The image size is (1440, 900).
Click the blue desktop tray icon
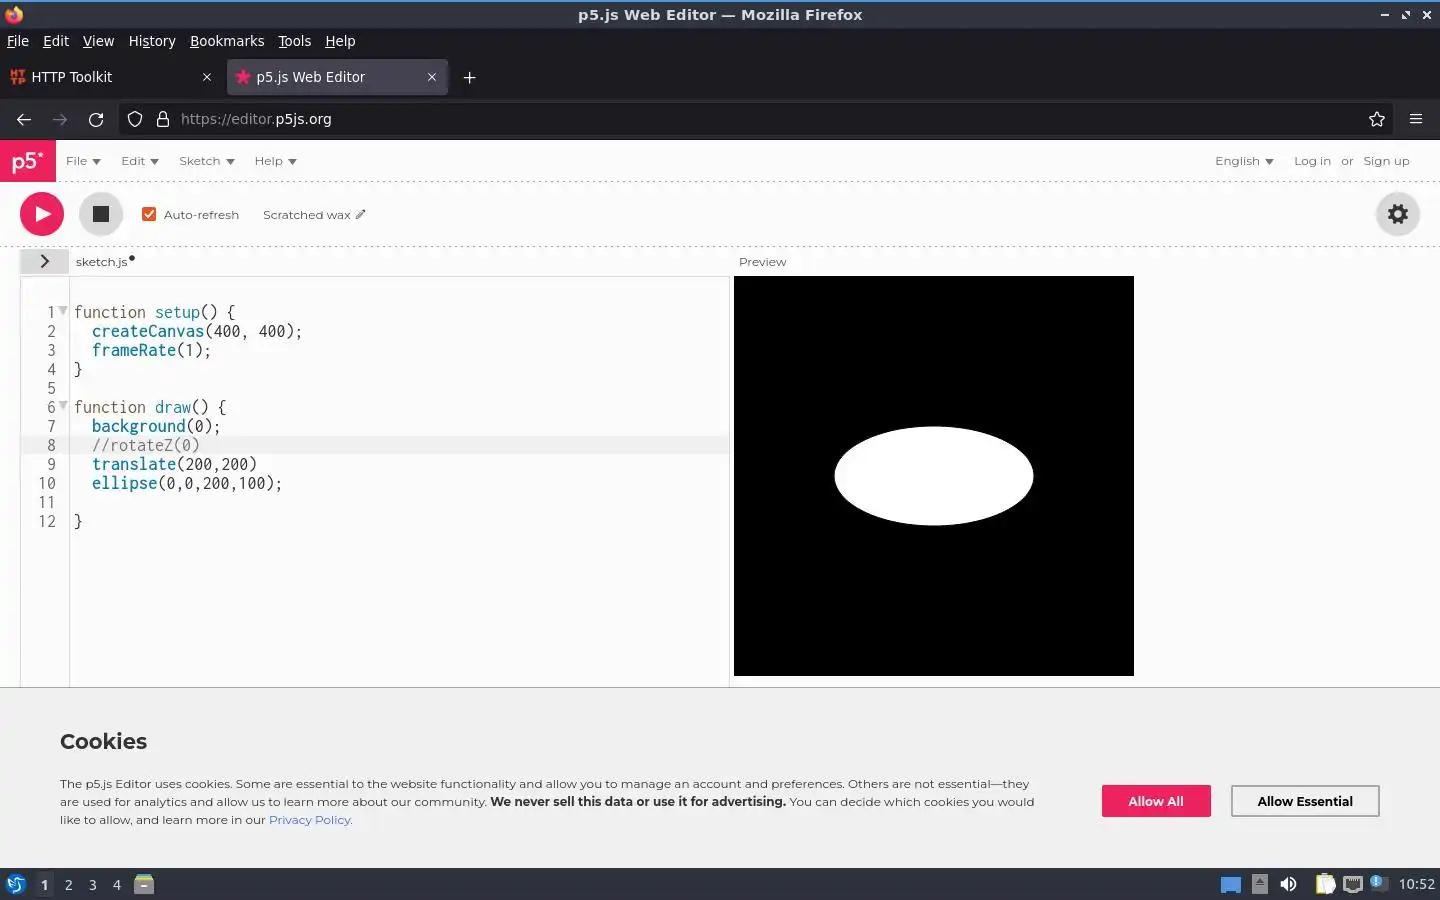1231,884
